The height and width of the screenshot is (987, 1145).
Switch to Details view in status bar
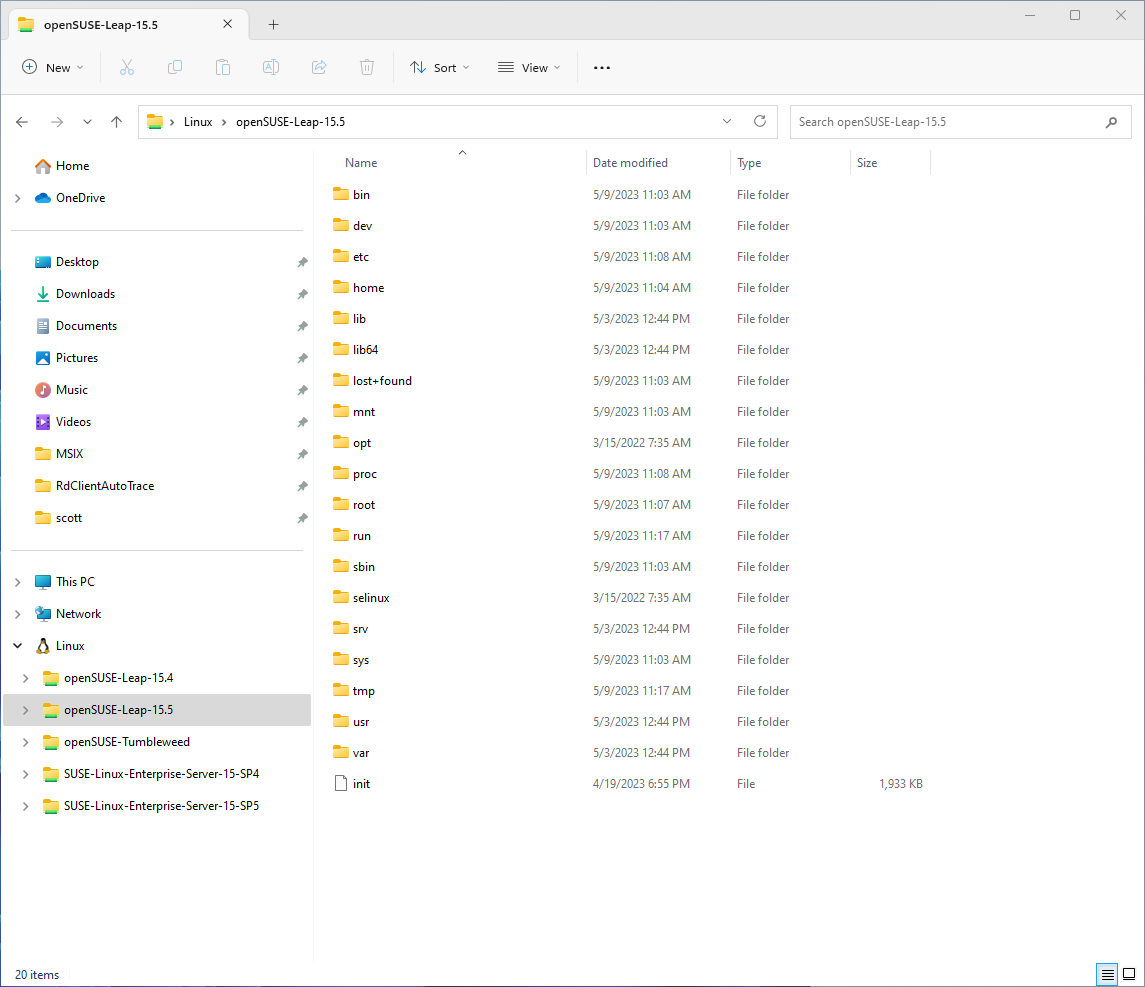(1107, 975)
